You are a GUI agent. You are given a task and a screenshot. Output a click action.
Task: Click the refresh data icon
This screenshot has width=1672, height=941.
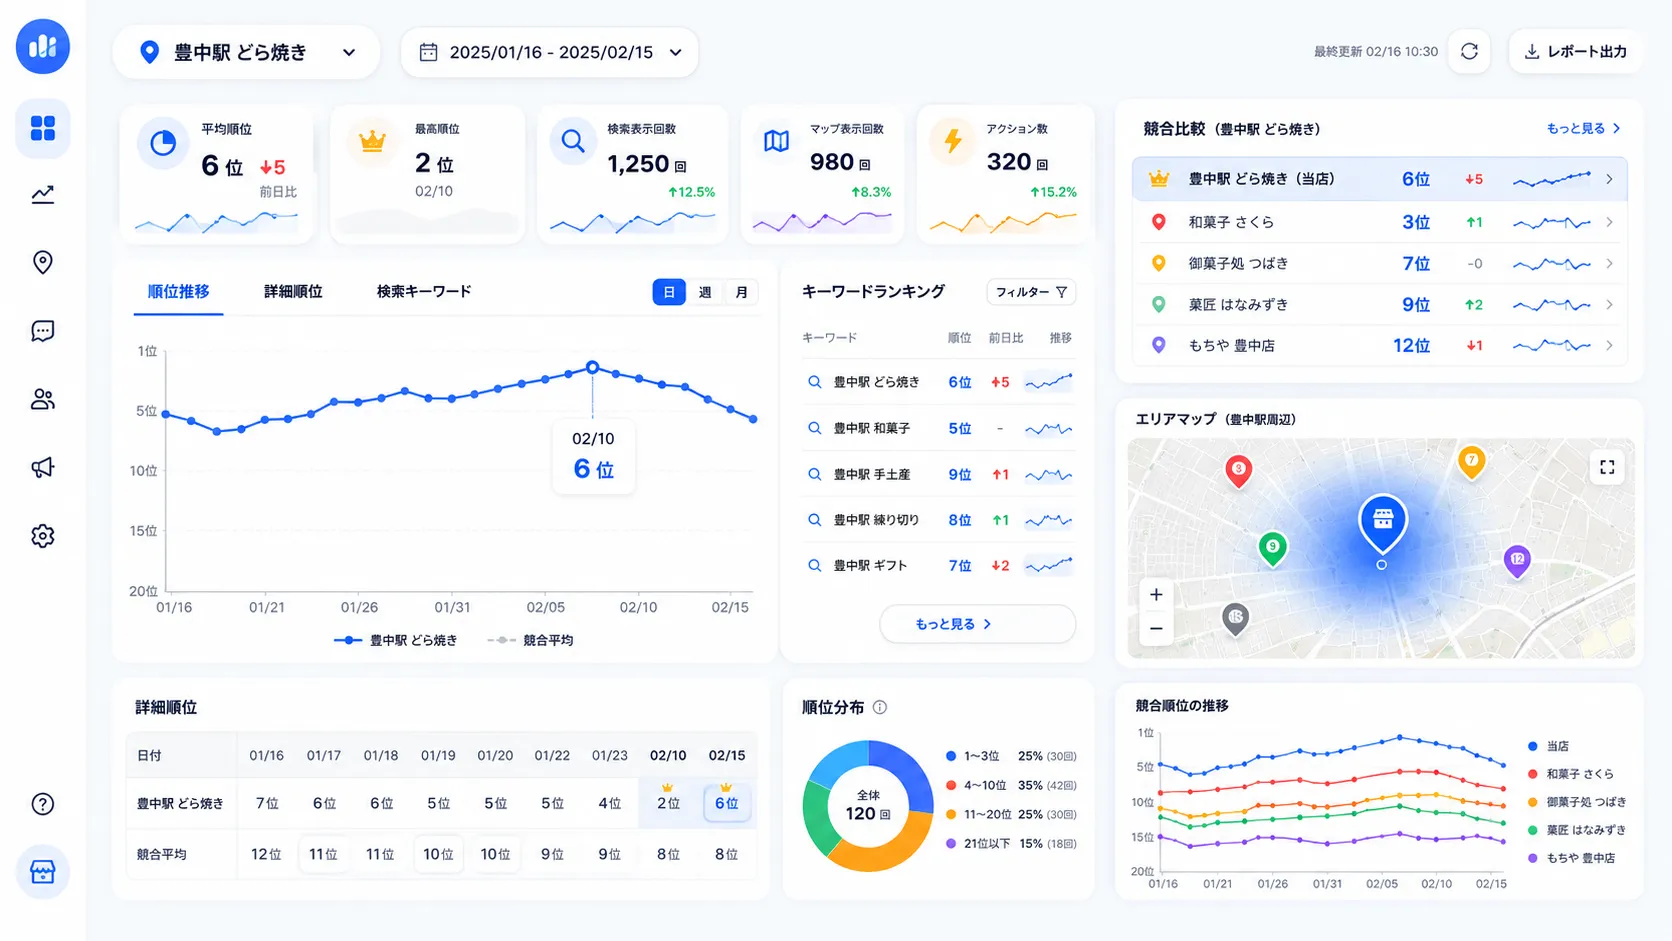pos(1469,51)
